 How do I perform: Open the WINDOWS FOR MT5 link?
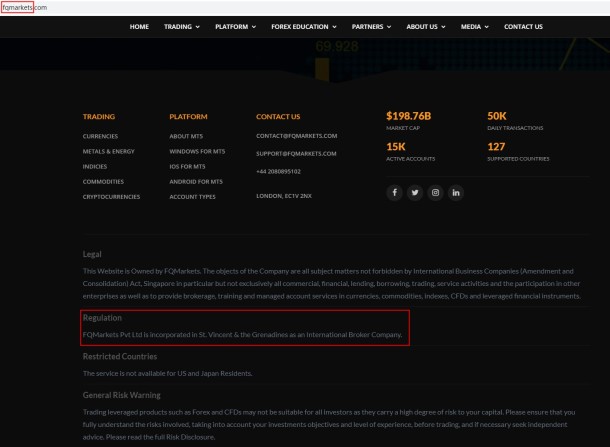coord(197,151)
